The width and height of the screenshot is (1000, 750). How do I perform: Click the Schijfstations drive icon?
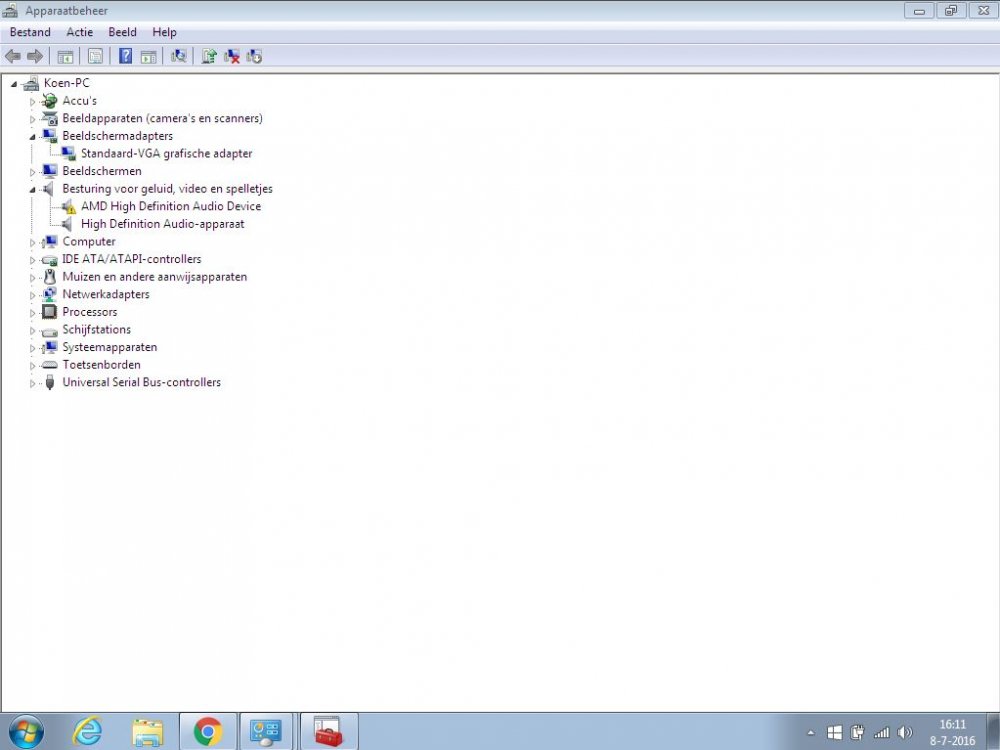point(49,330)
